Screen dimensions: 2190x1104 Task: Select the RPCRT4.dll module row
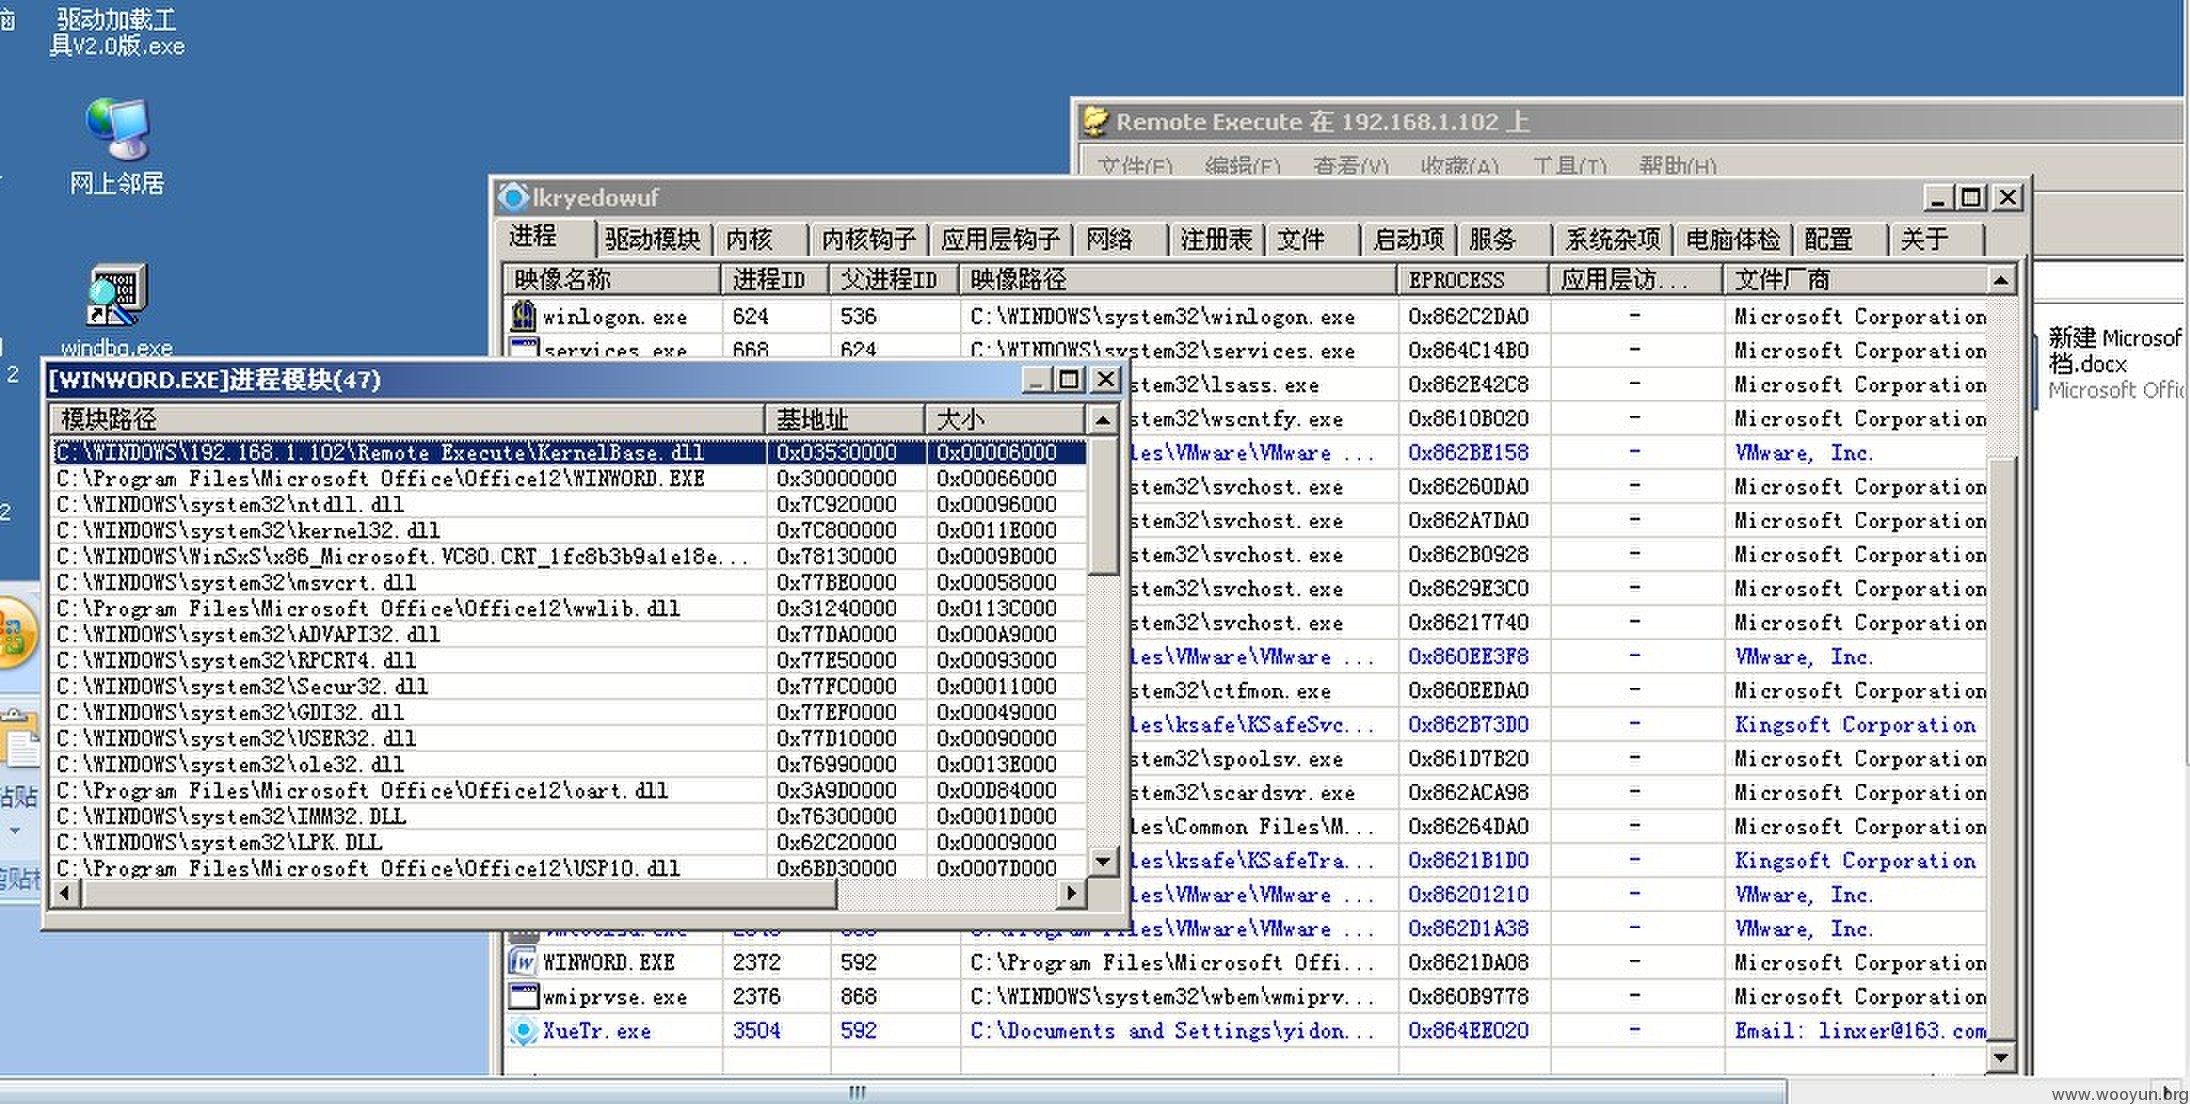click(569, 660)
